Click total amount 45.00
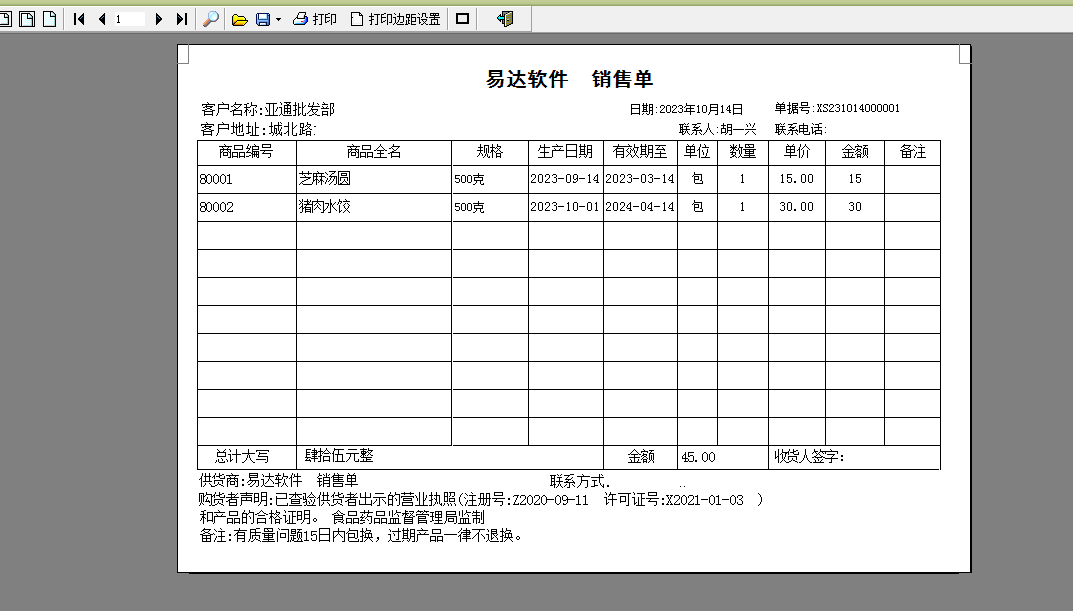This screenshot has width=1073, height=611. [x=698, y=457]
